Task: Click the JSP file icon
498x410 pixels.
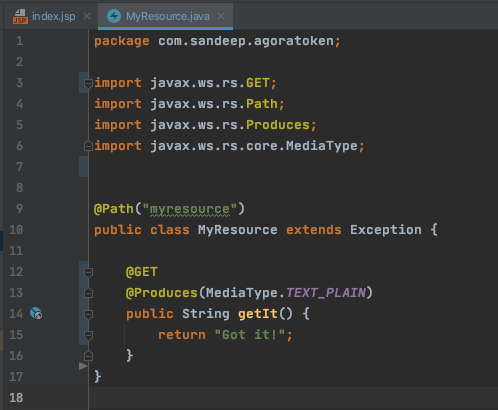Action: [x=20, y=16]
